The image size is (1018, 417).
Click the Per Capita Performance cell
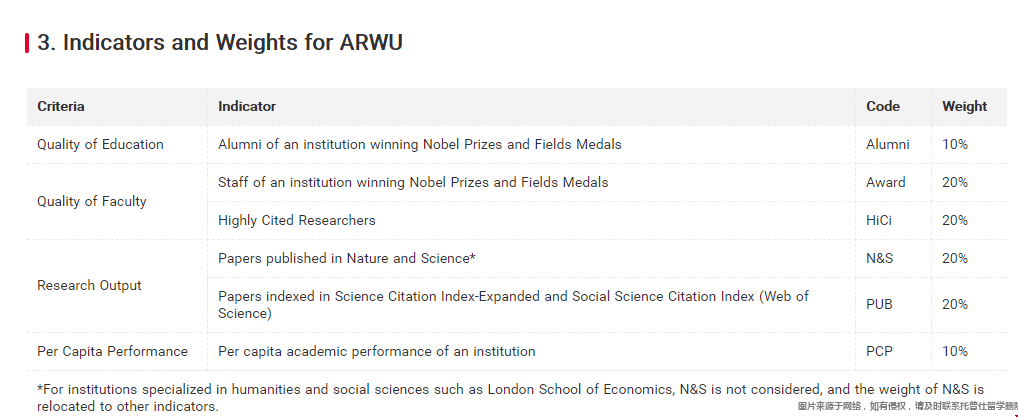tap(112, 351)
